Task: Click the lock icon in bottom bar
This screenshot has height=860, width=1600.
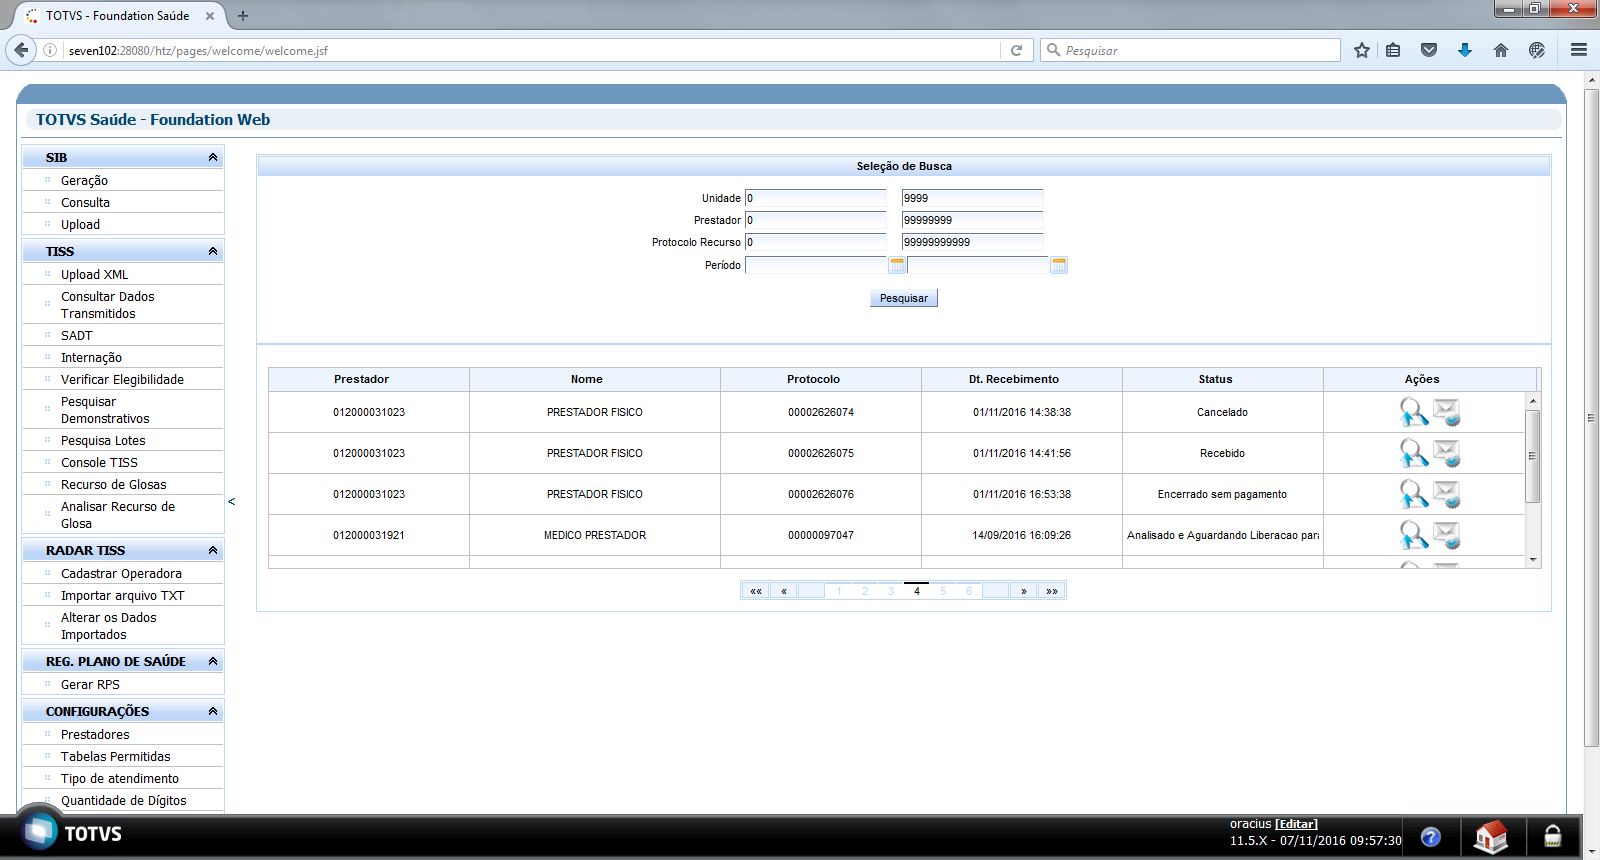Action: 1553,836
